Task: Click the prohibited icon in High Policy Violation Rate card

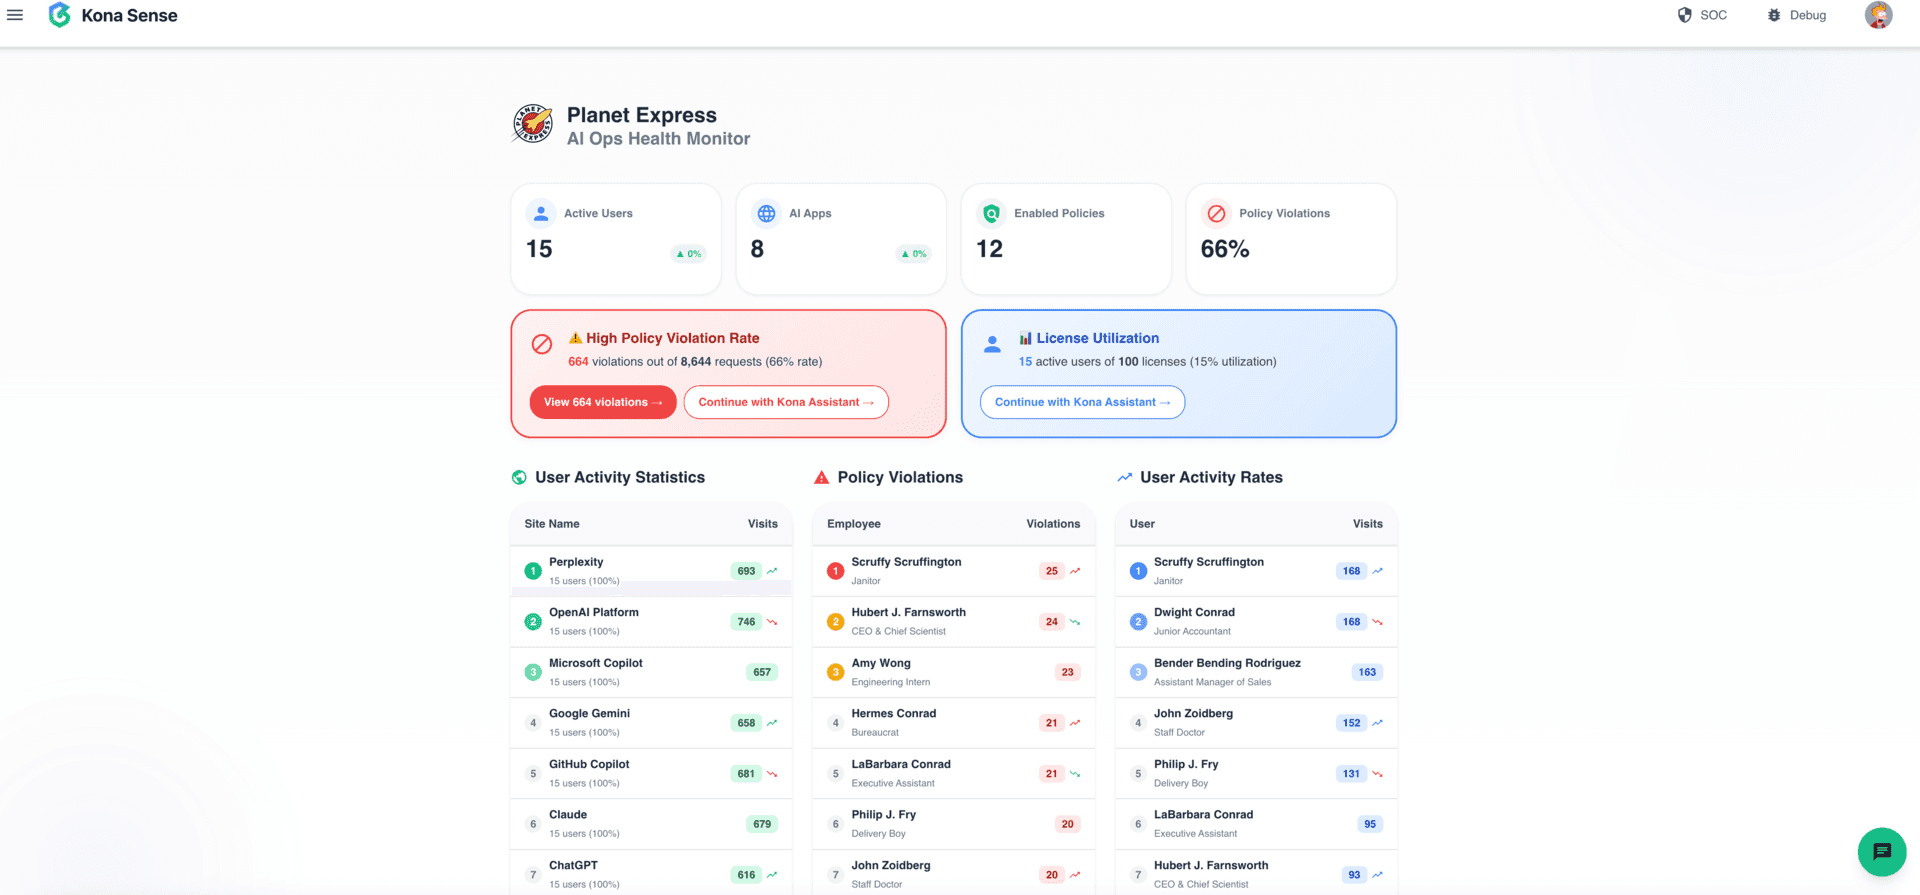Action: click(x=542, y=344)
